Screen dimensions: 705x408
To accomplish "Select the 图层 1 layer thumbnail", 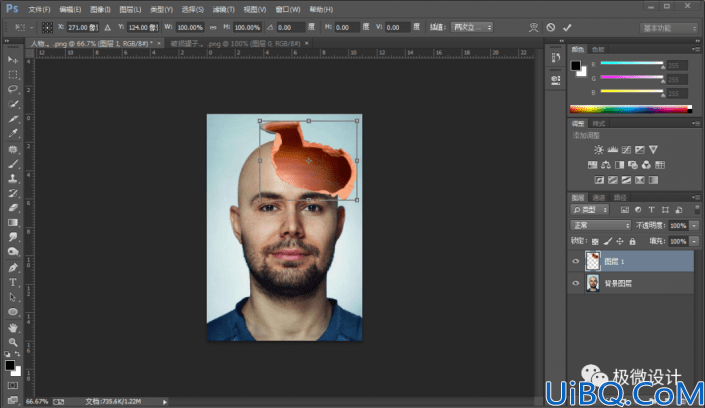I will tap(593, 261).
